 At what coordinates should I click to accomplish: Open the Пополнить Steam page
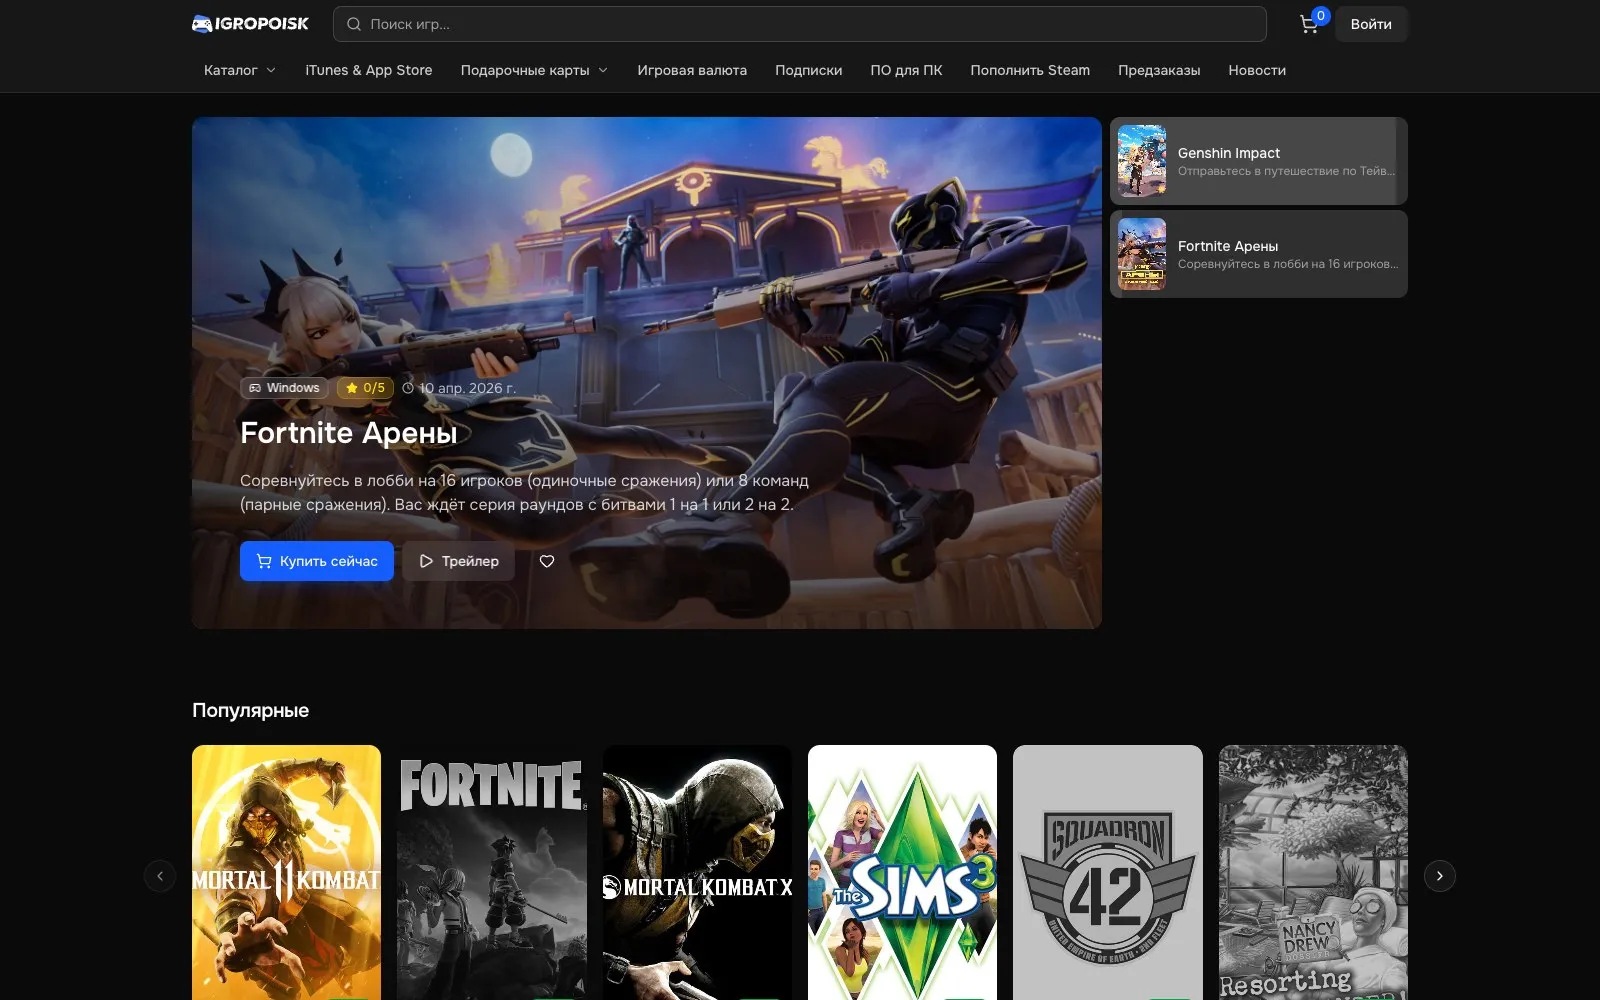pyautogui.click(x=1030, y=70)
